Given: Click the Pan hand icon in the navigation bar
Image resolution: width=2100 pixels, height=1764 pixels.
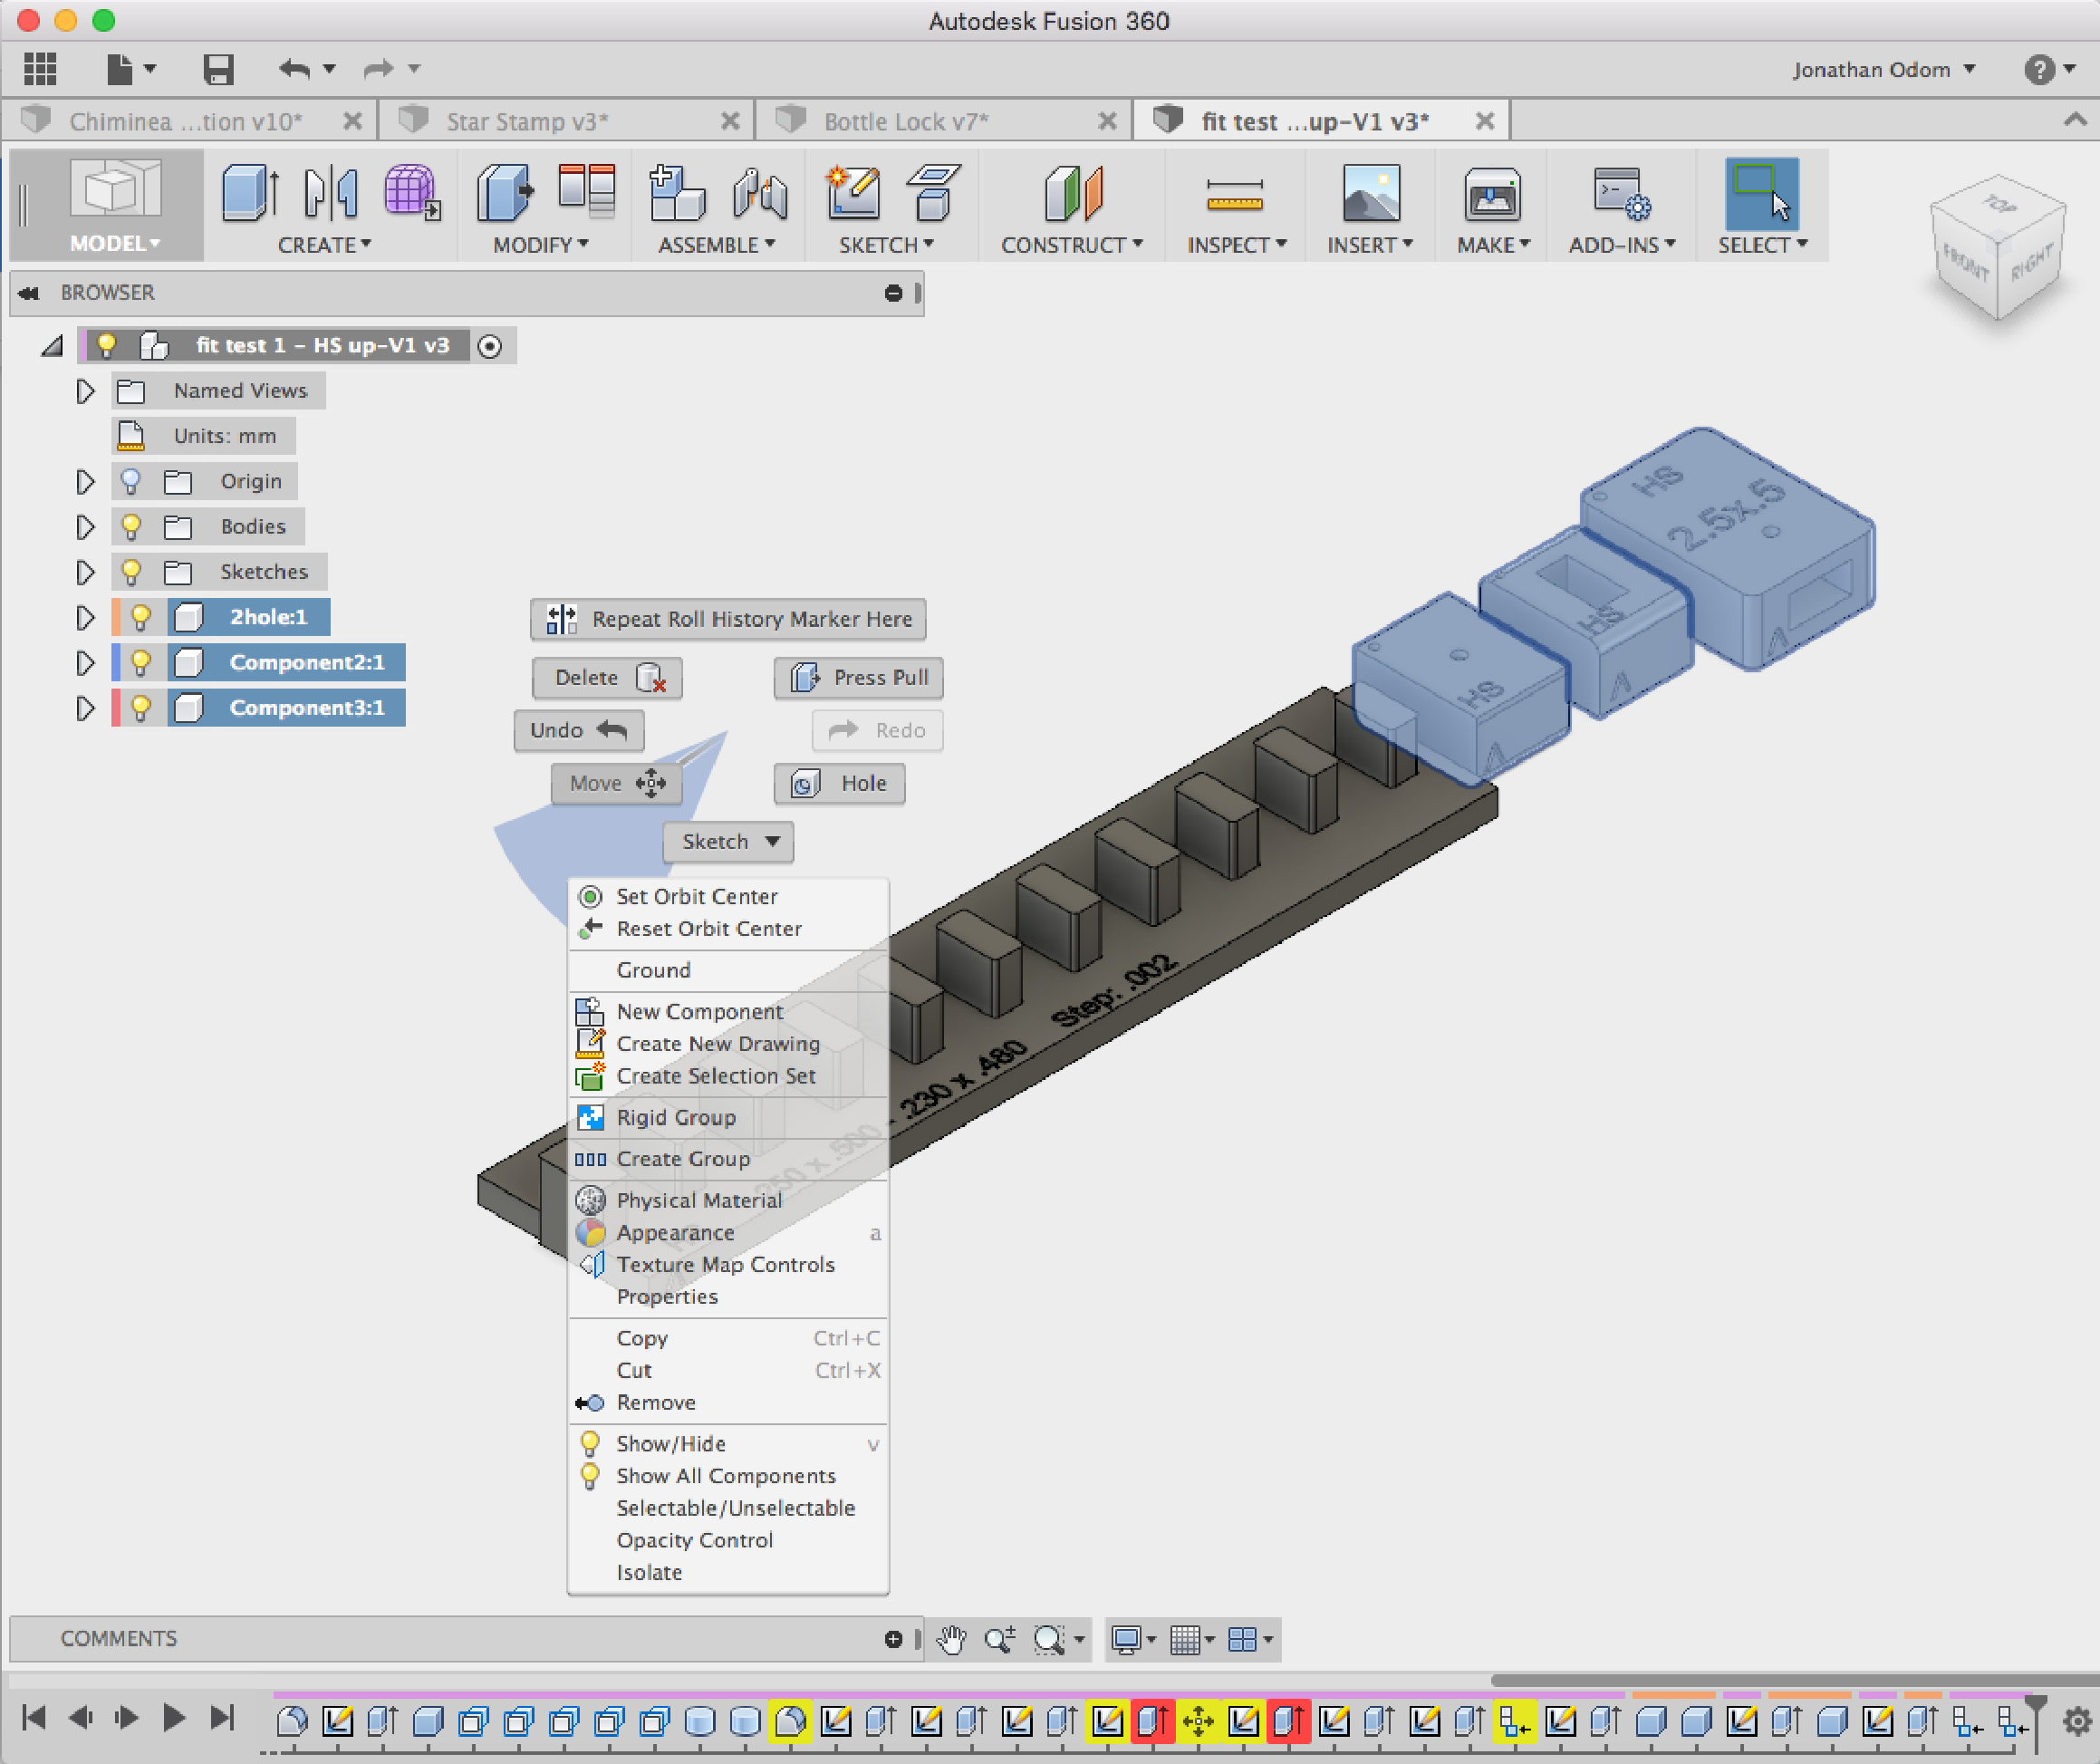Looking at the screenshot, I should point(951,1639).
